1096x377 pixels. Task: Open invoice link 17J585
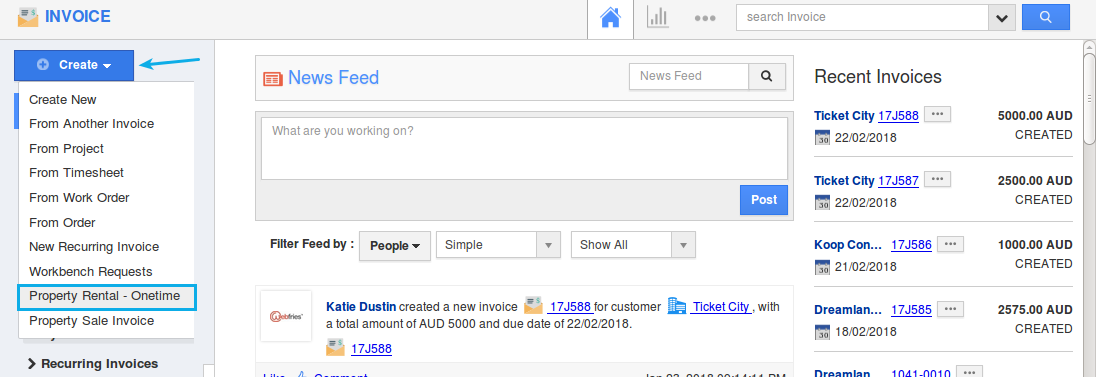tap(911, 309)
